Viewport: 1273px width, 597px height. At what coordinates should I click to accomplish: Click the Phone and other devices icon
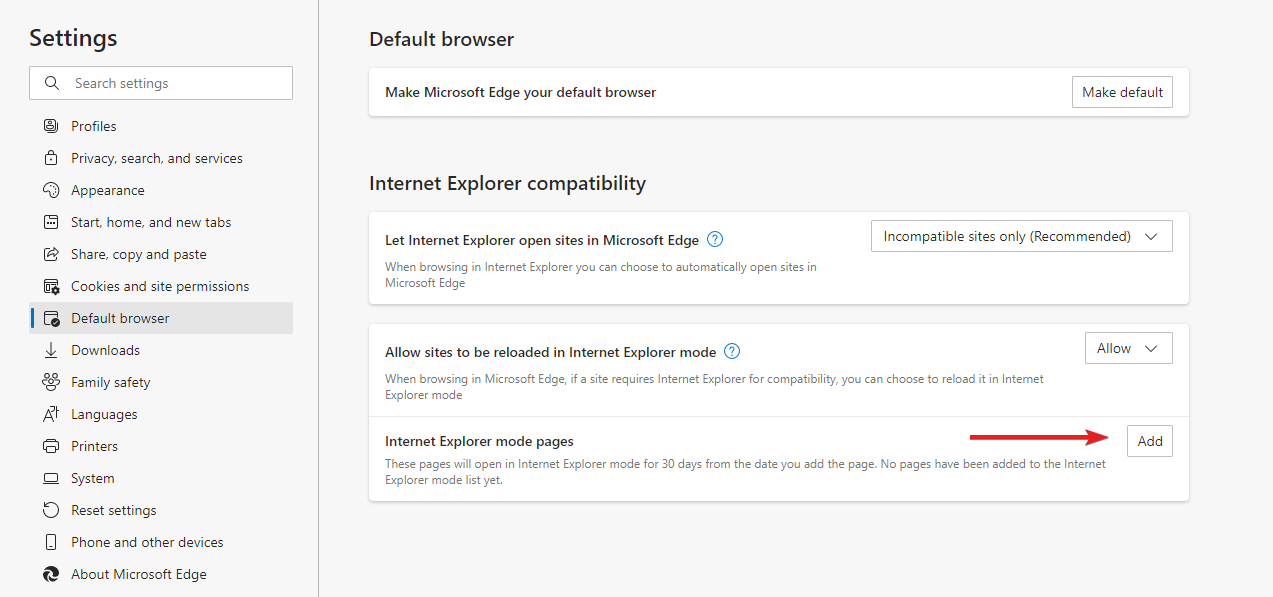point(51,542)
